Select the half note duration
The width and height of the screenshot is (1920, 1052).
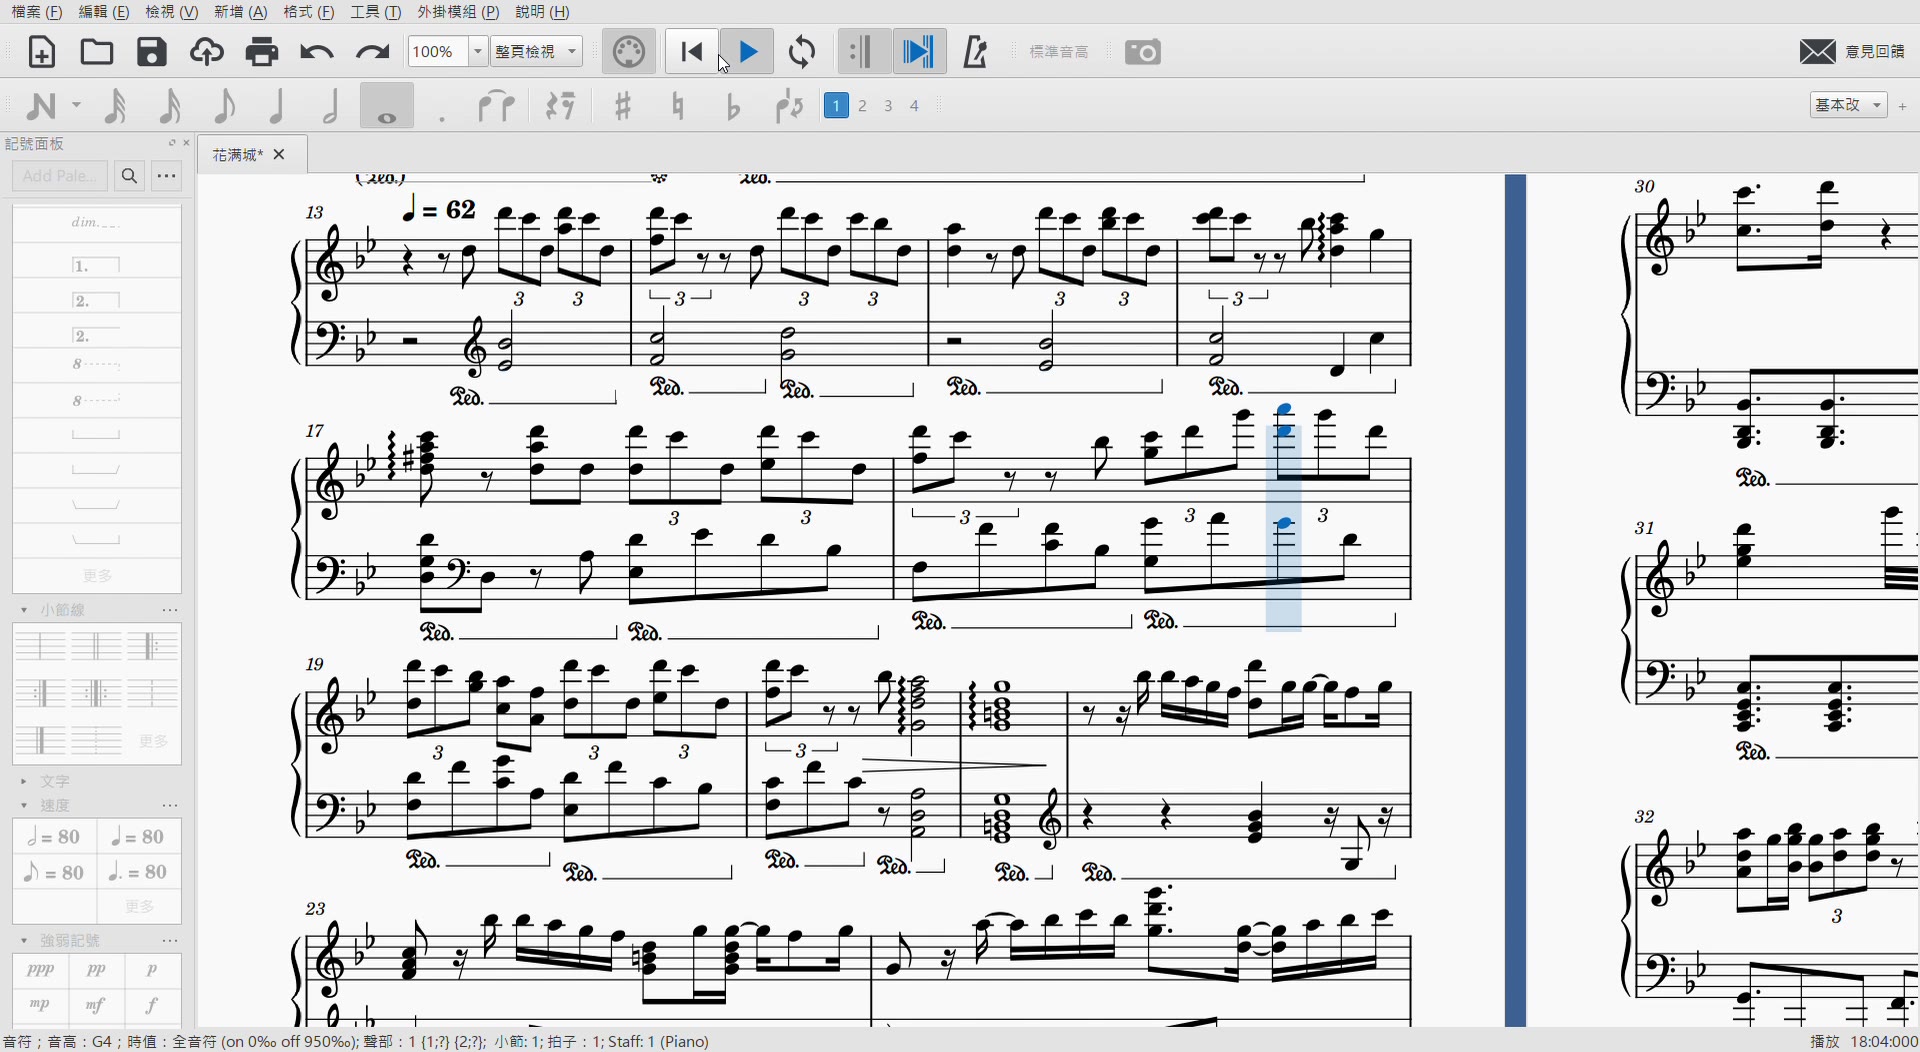[331, 105]
